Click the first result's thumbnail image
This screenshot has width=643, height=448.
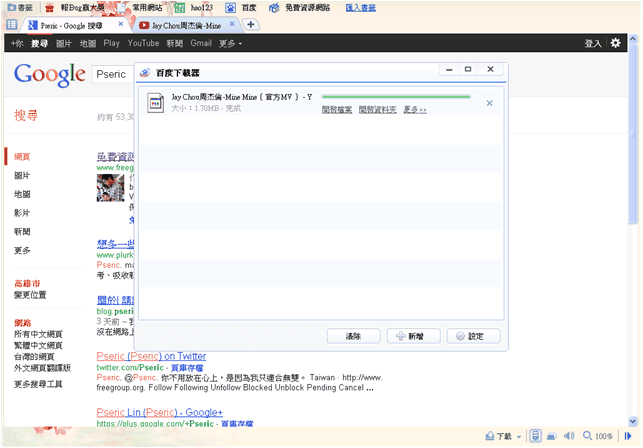(x=110, y=188)
